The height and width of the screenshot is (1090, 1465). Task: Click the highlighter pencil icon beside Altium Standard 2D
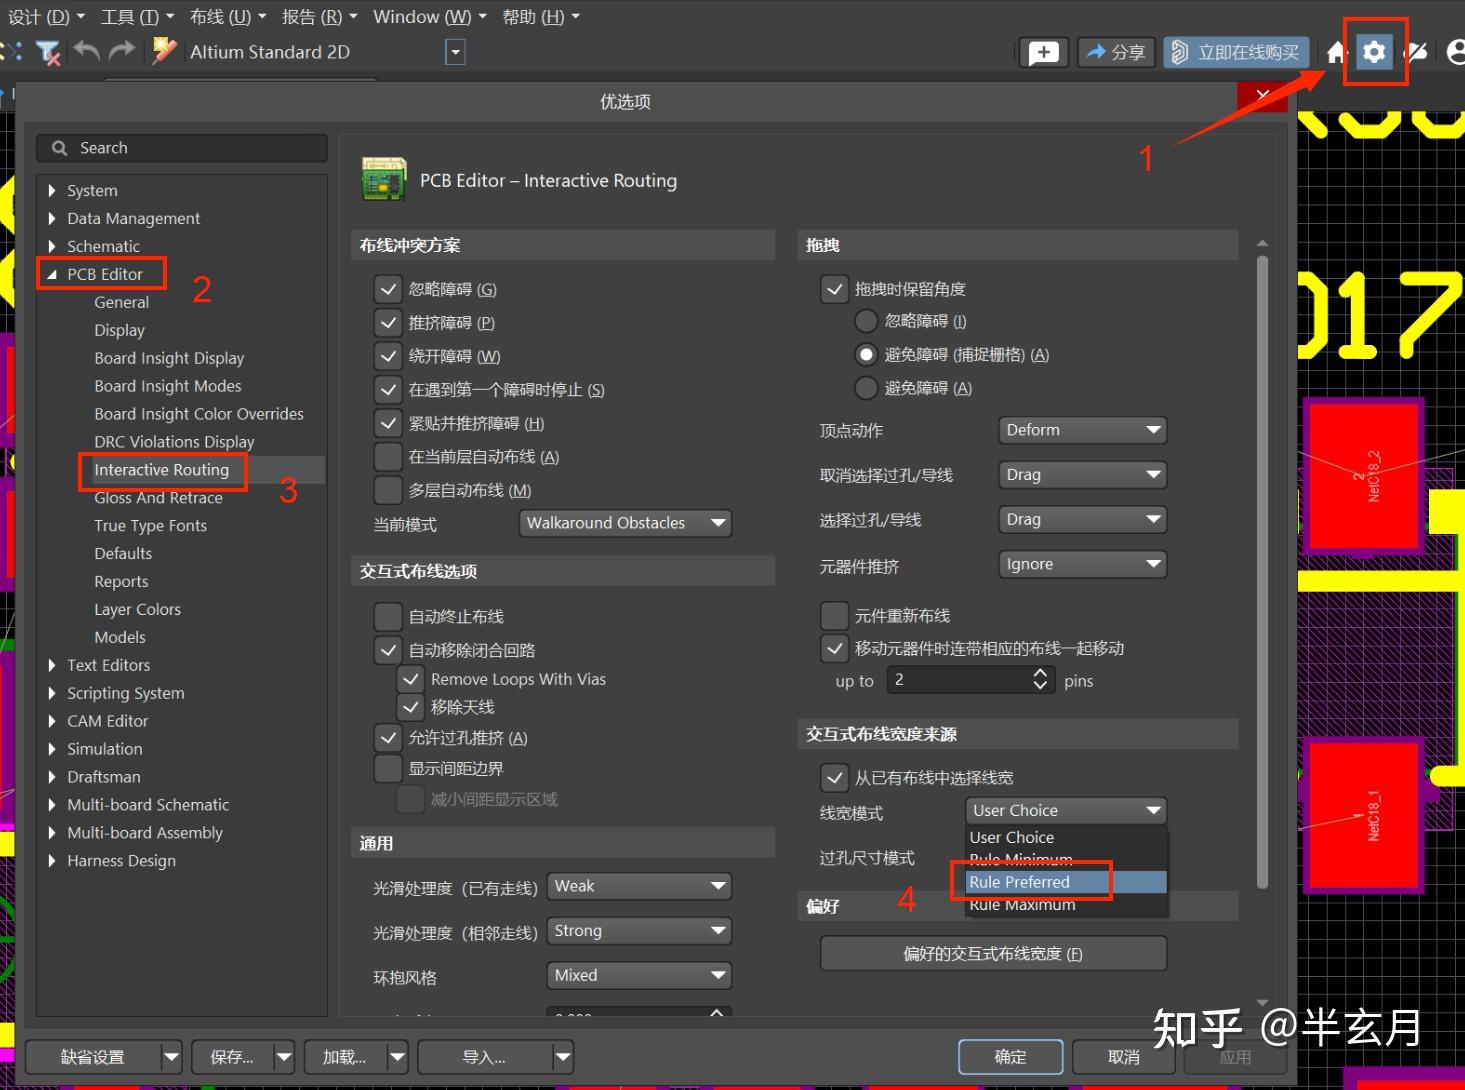164,51
